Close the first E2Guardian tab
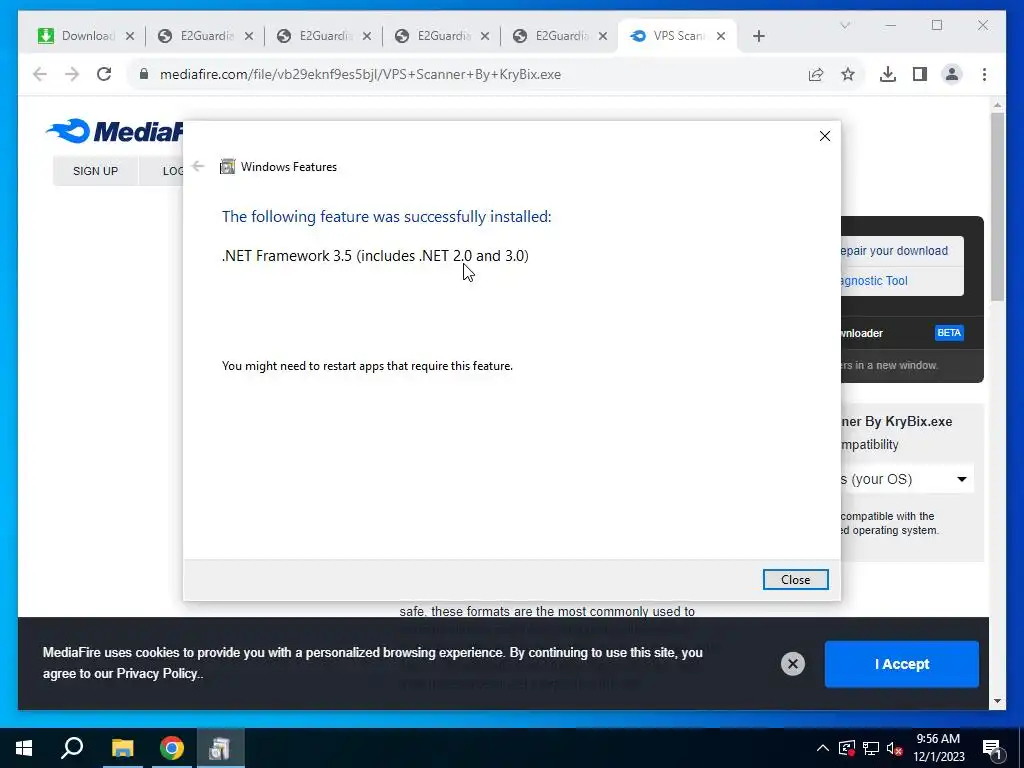1024x768 pixels. click(249, 37)
